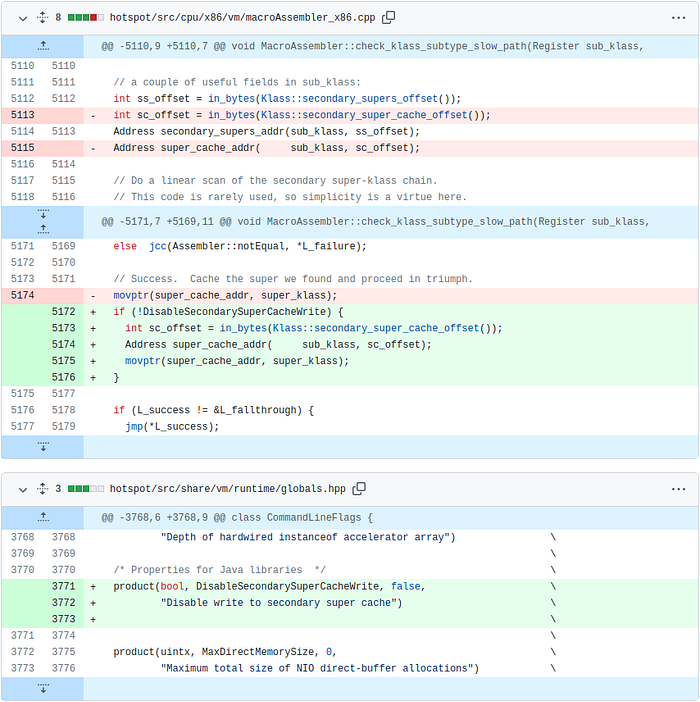Click added 'Address super_cache_addr(' on line 5174
Image resolution: width=700 pixels, height=702 pixels.
click(x=278, y=345)
